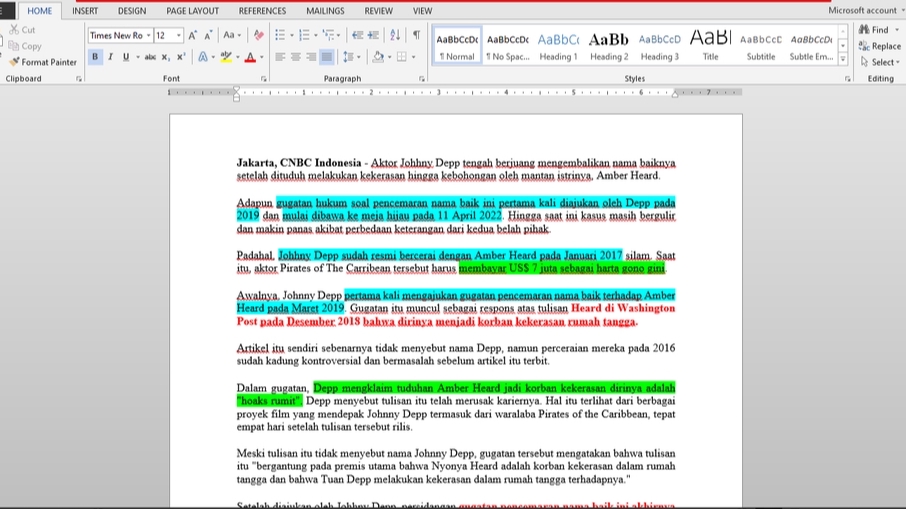Increase paragraph indent
Image resolution: width=906 pixels, height=509 pixels.
[373, 35]
